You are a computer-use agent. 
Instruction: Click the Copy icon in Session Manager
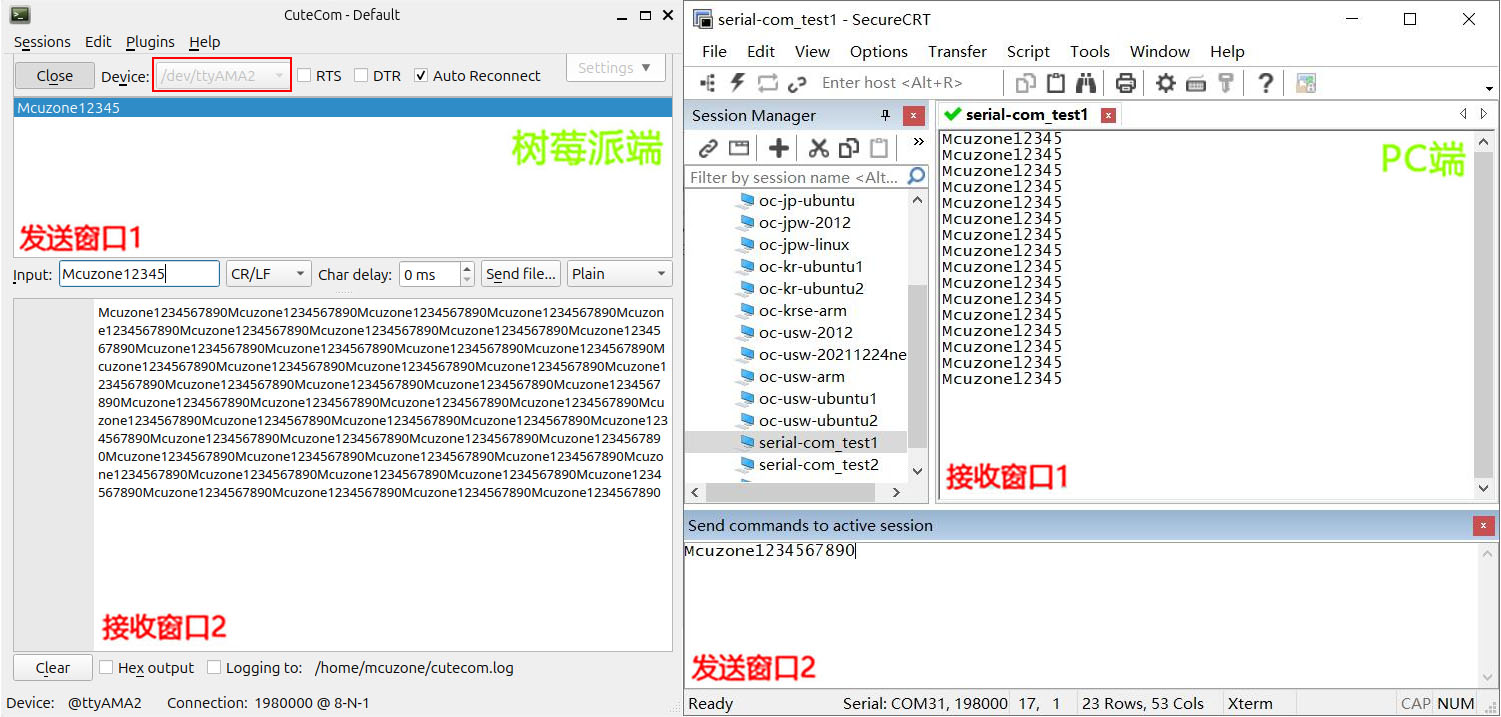click(849, 148)
